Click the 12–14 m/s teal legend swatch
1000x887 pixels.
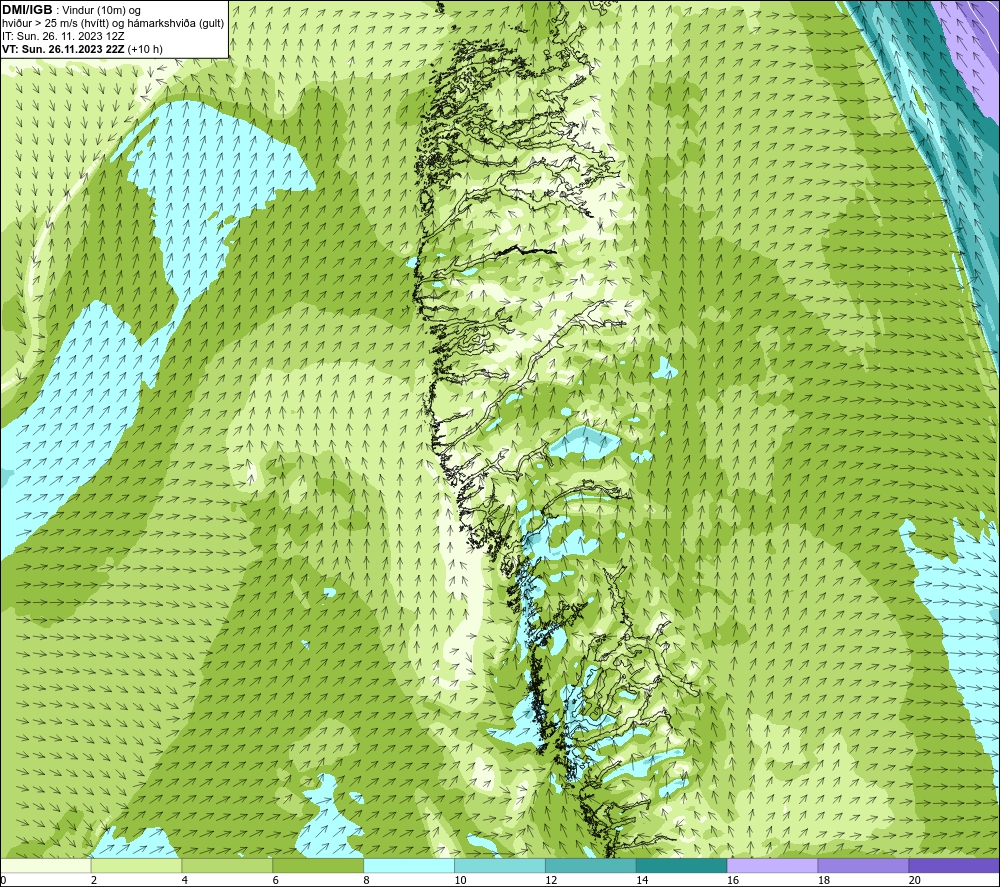point(591,866)
